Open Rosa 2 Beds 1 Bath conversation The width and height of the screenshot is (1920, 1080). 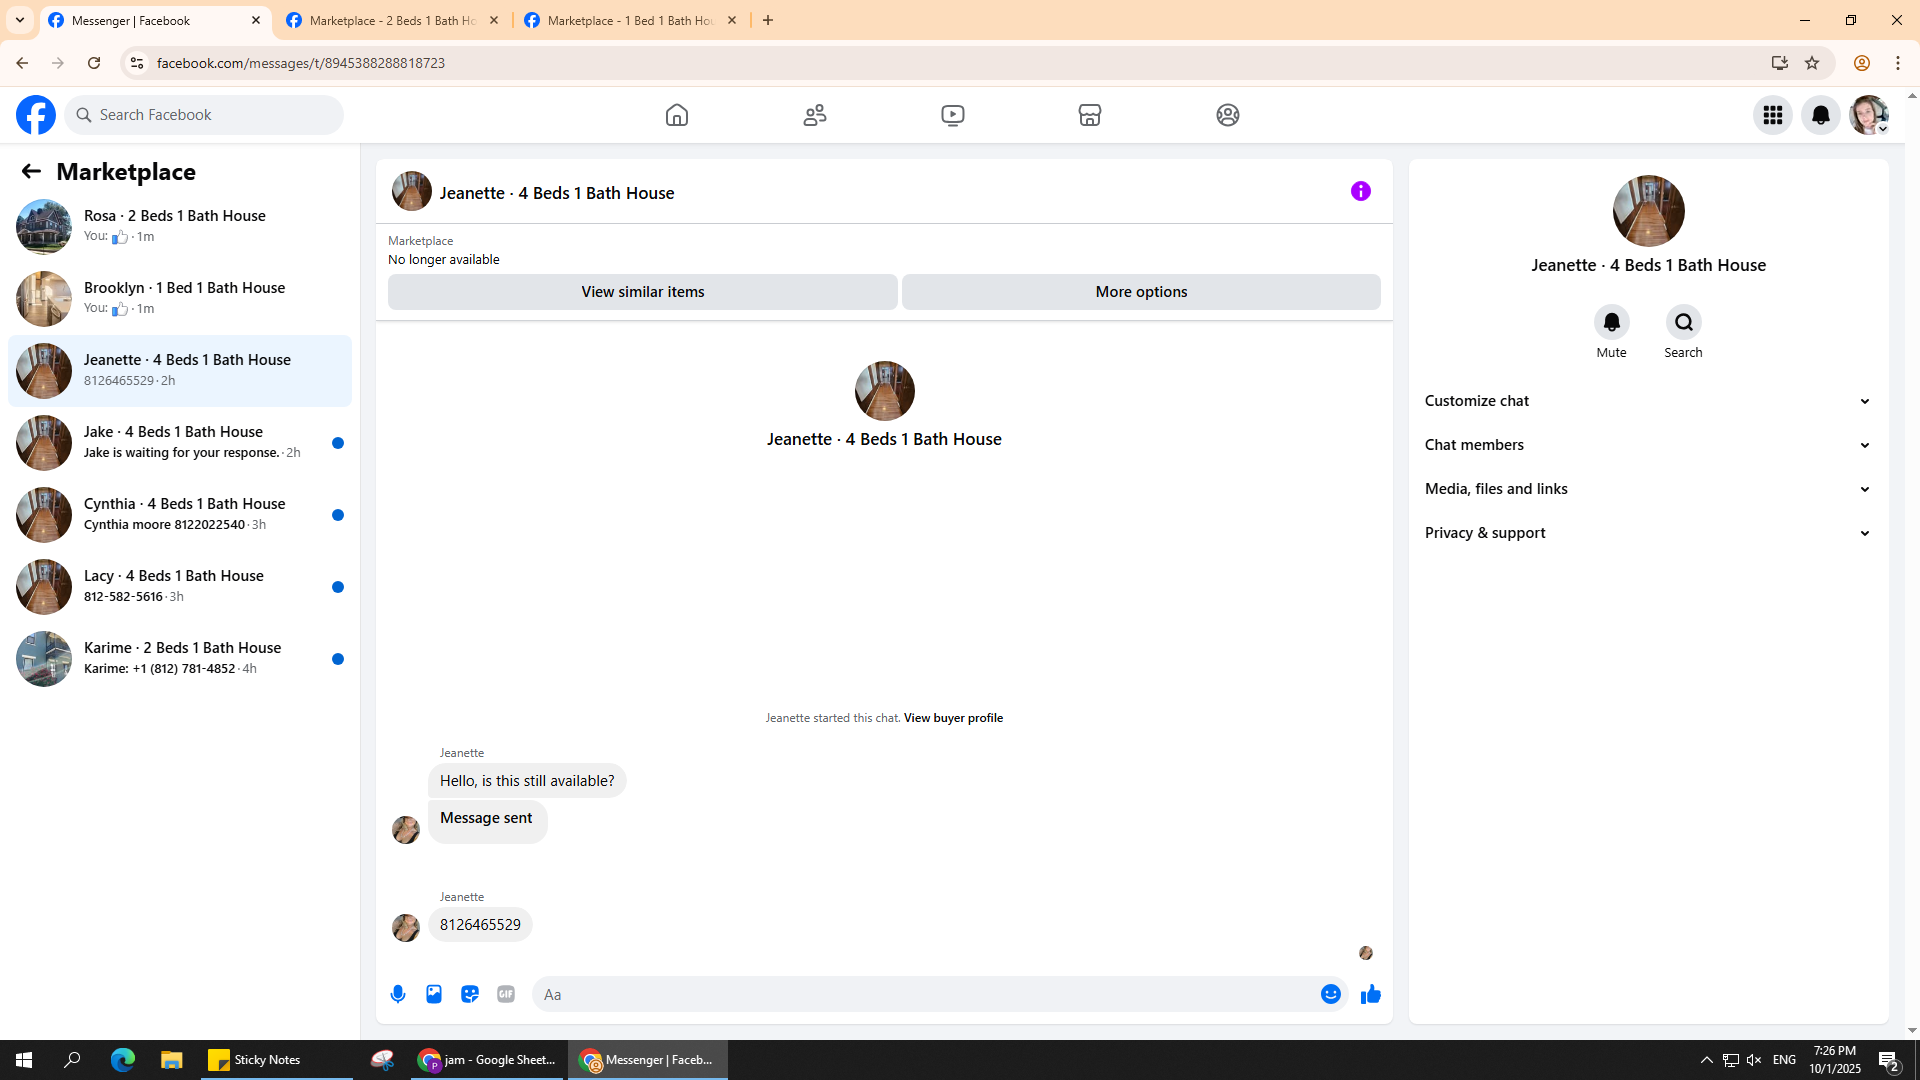tap(180, 227)
